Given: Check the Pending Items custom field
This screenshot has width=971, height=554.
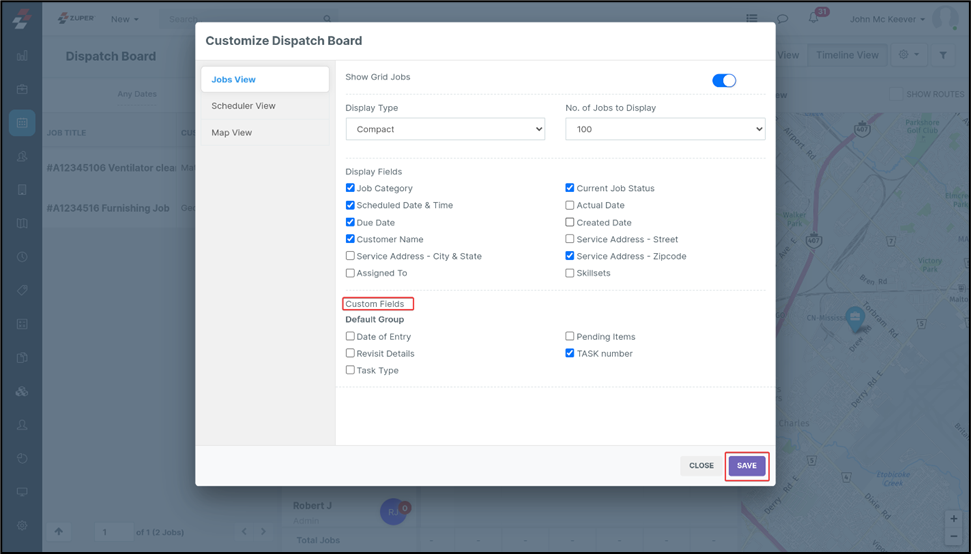Looking at the screenshot, I should pos(570,337).
